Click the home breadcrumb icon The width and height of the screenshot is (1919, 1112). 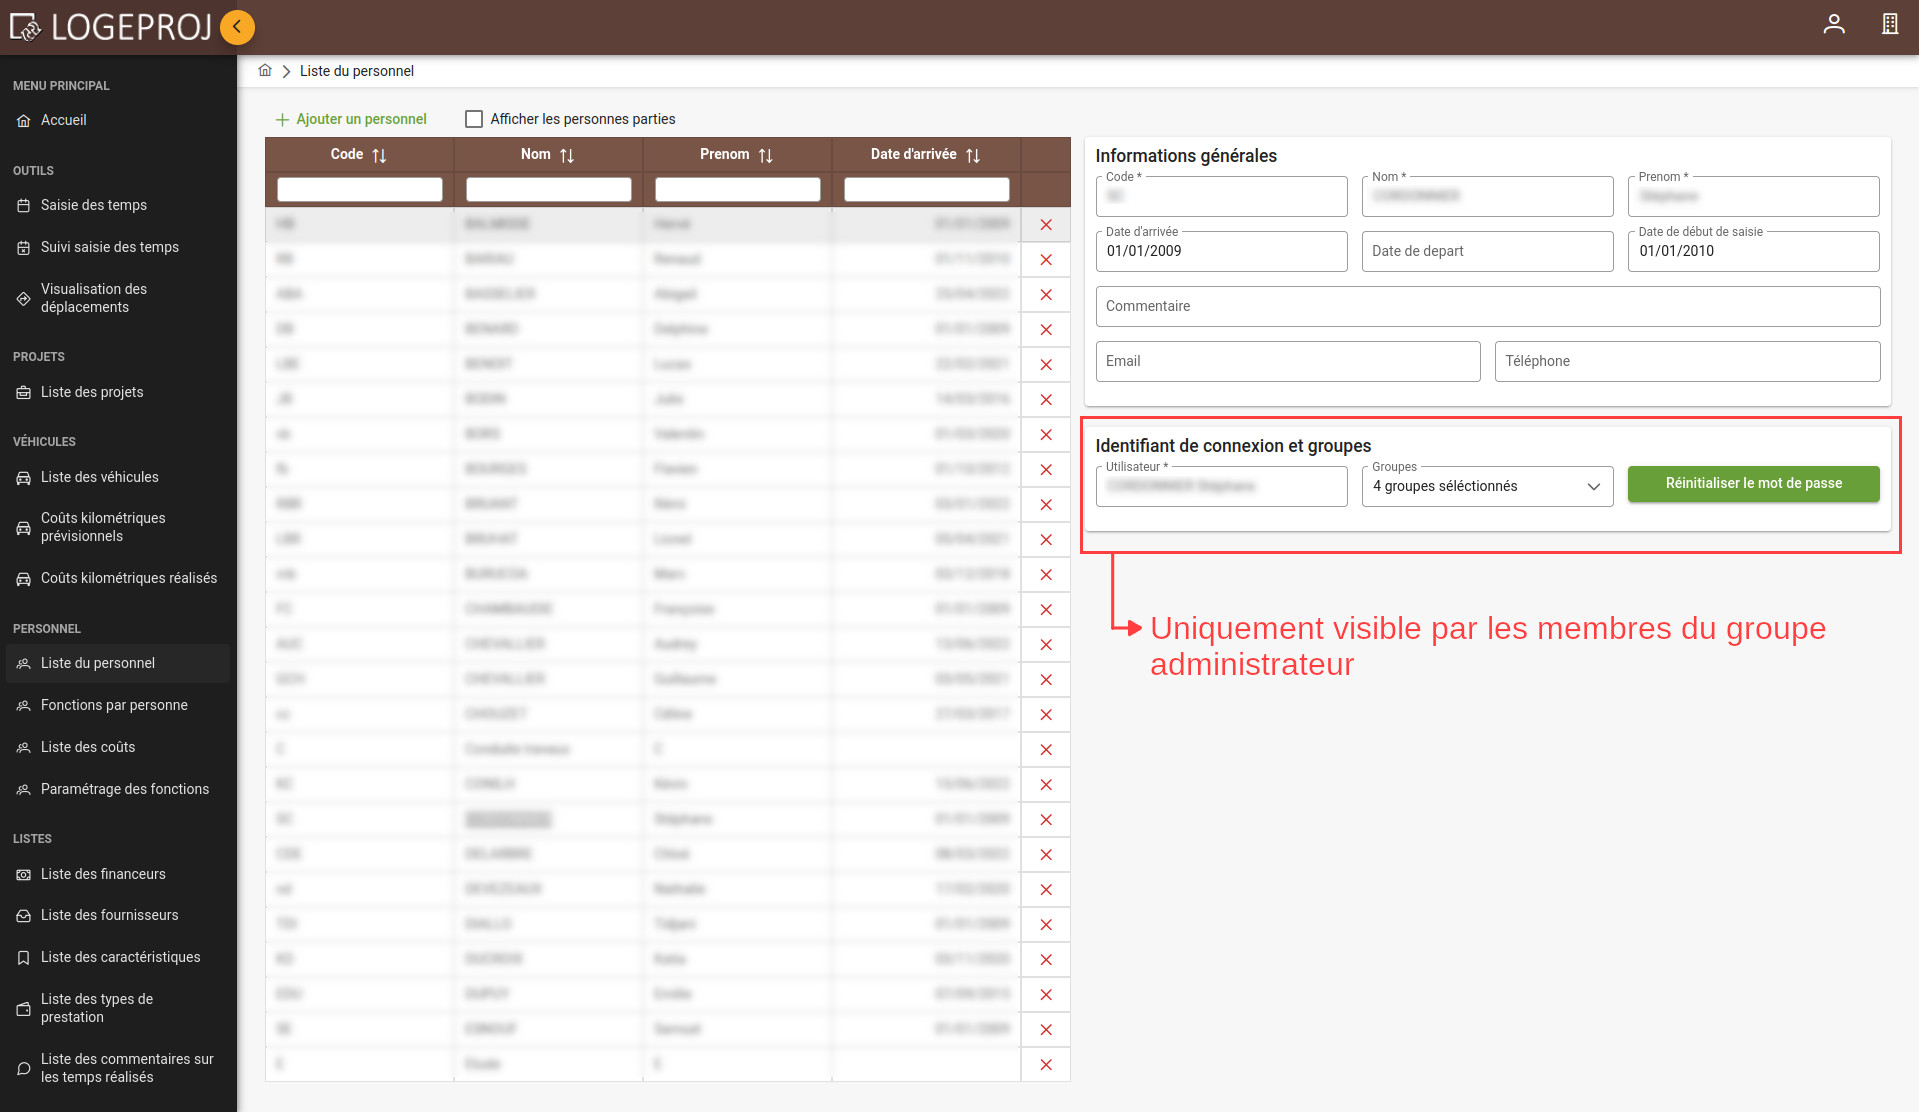[x=265, y=71]
